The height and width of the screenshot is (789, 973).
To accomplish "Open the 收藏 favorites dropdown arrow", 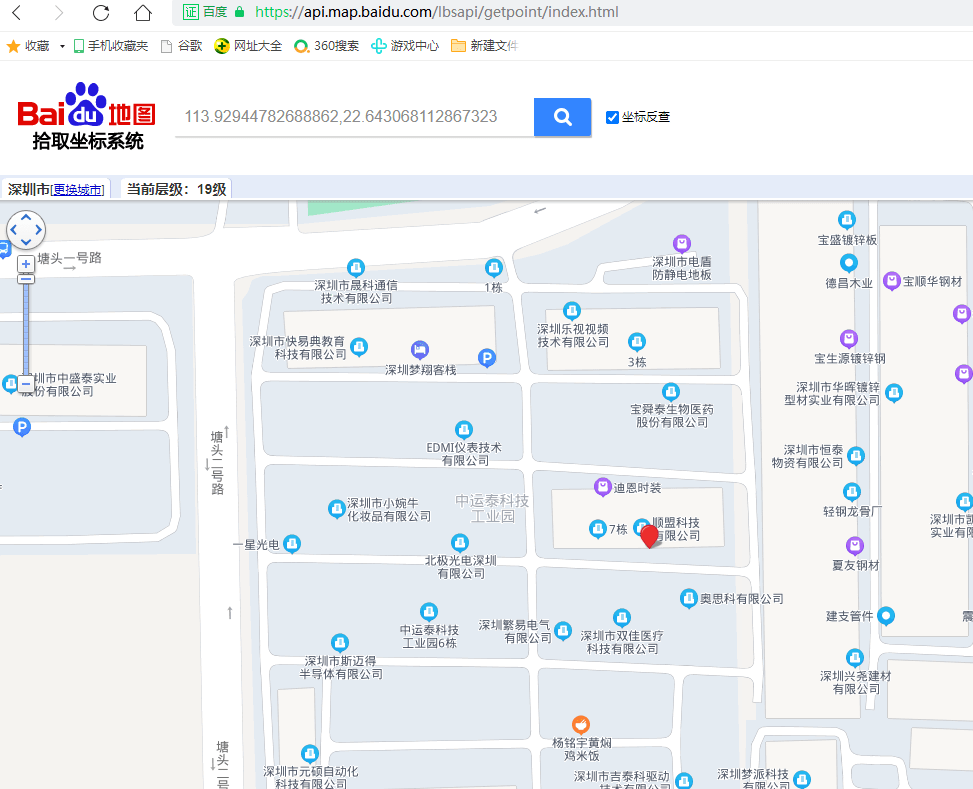I will tap(62, 46).
